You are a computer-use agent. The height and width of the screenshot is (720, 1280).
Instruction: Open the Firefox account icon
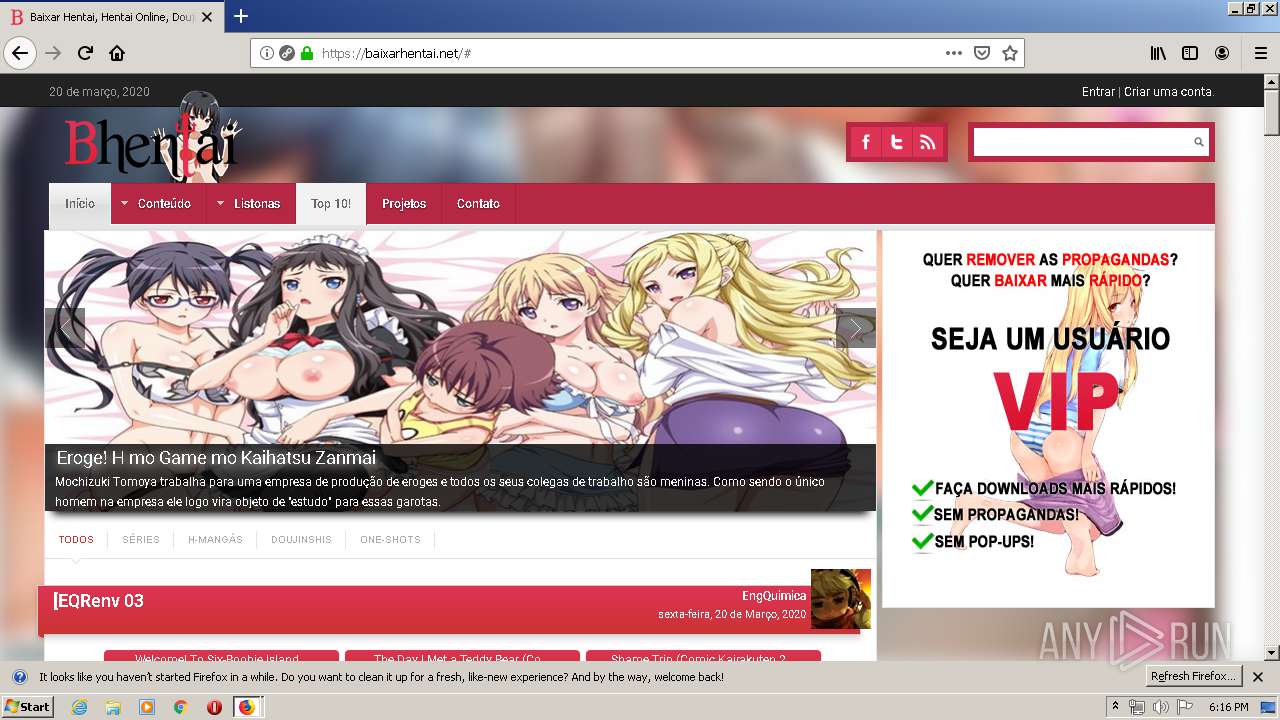tap(1222, 53)
